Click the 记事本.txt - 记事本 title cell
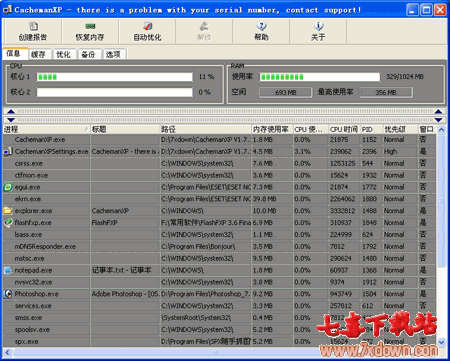Screen dimensions: 450x361 click(125, 270)
